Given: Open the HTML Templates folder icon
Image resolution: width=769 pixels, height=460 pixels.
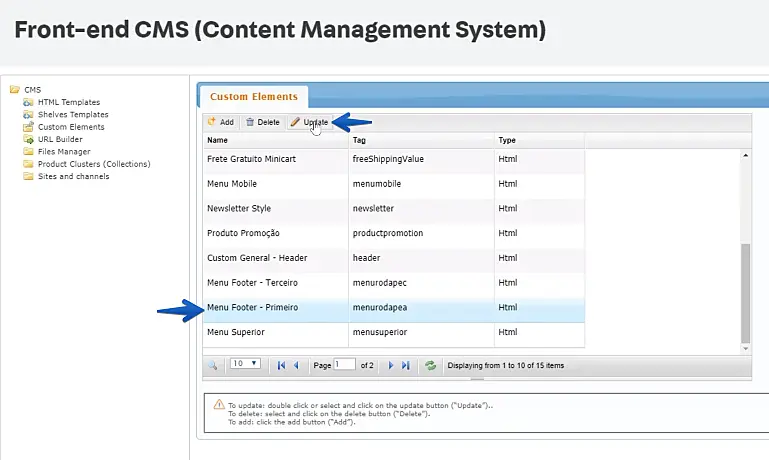Looking at the screenshot, I should 29,102.
